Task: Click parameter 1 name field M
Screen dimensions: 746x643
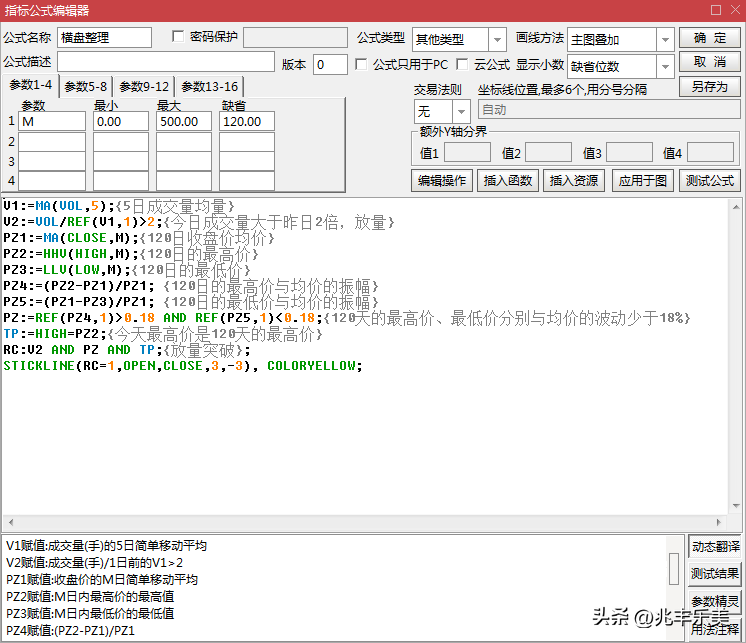Action: pos(52,121)
